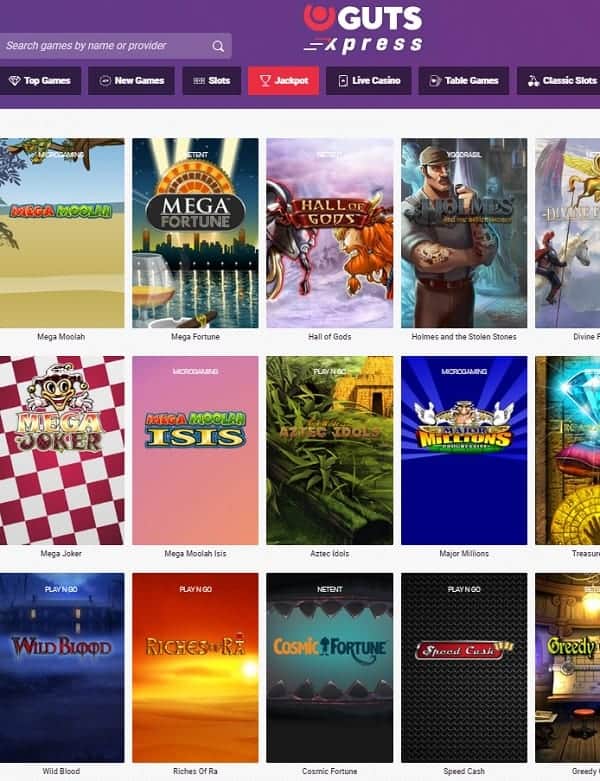Open the Aztec Idols game tile
The height and width of the screenshot is (781, 600).
point(330,450)
